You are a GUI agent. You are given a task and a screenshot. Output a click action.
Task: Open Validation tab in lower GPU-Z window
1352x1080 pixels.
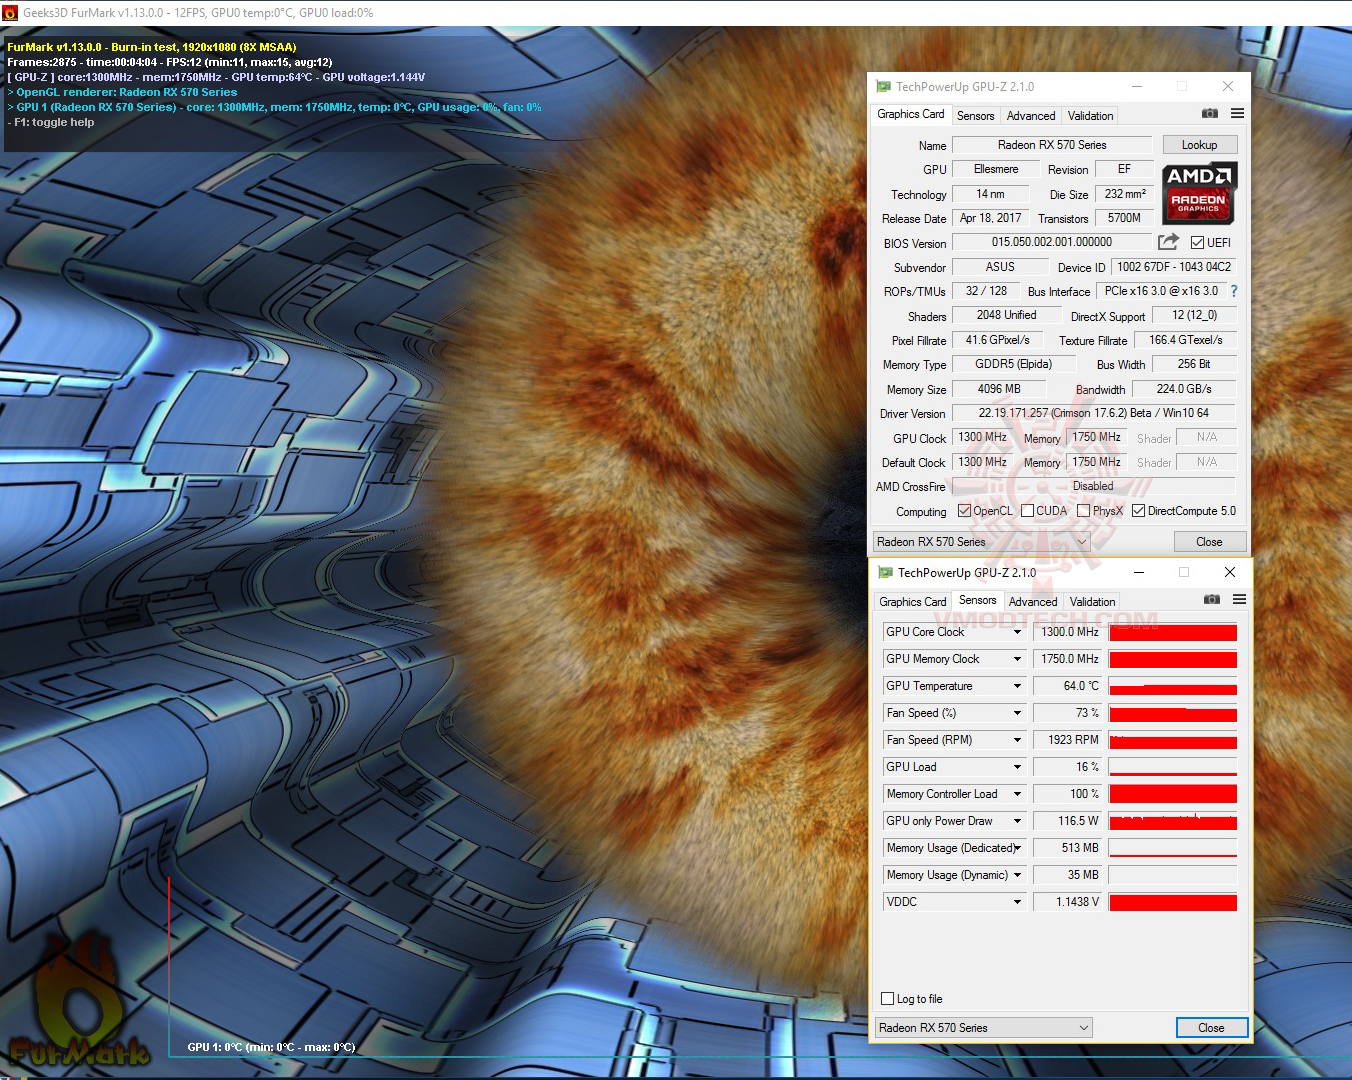[x=1092, y=602]
